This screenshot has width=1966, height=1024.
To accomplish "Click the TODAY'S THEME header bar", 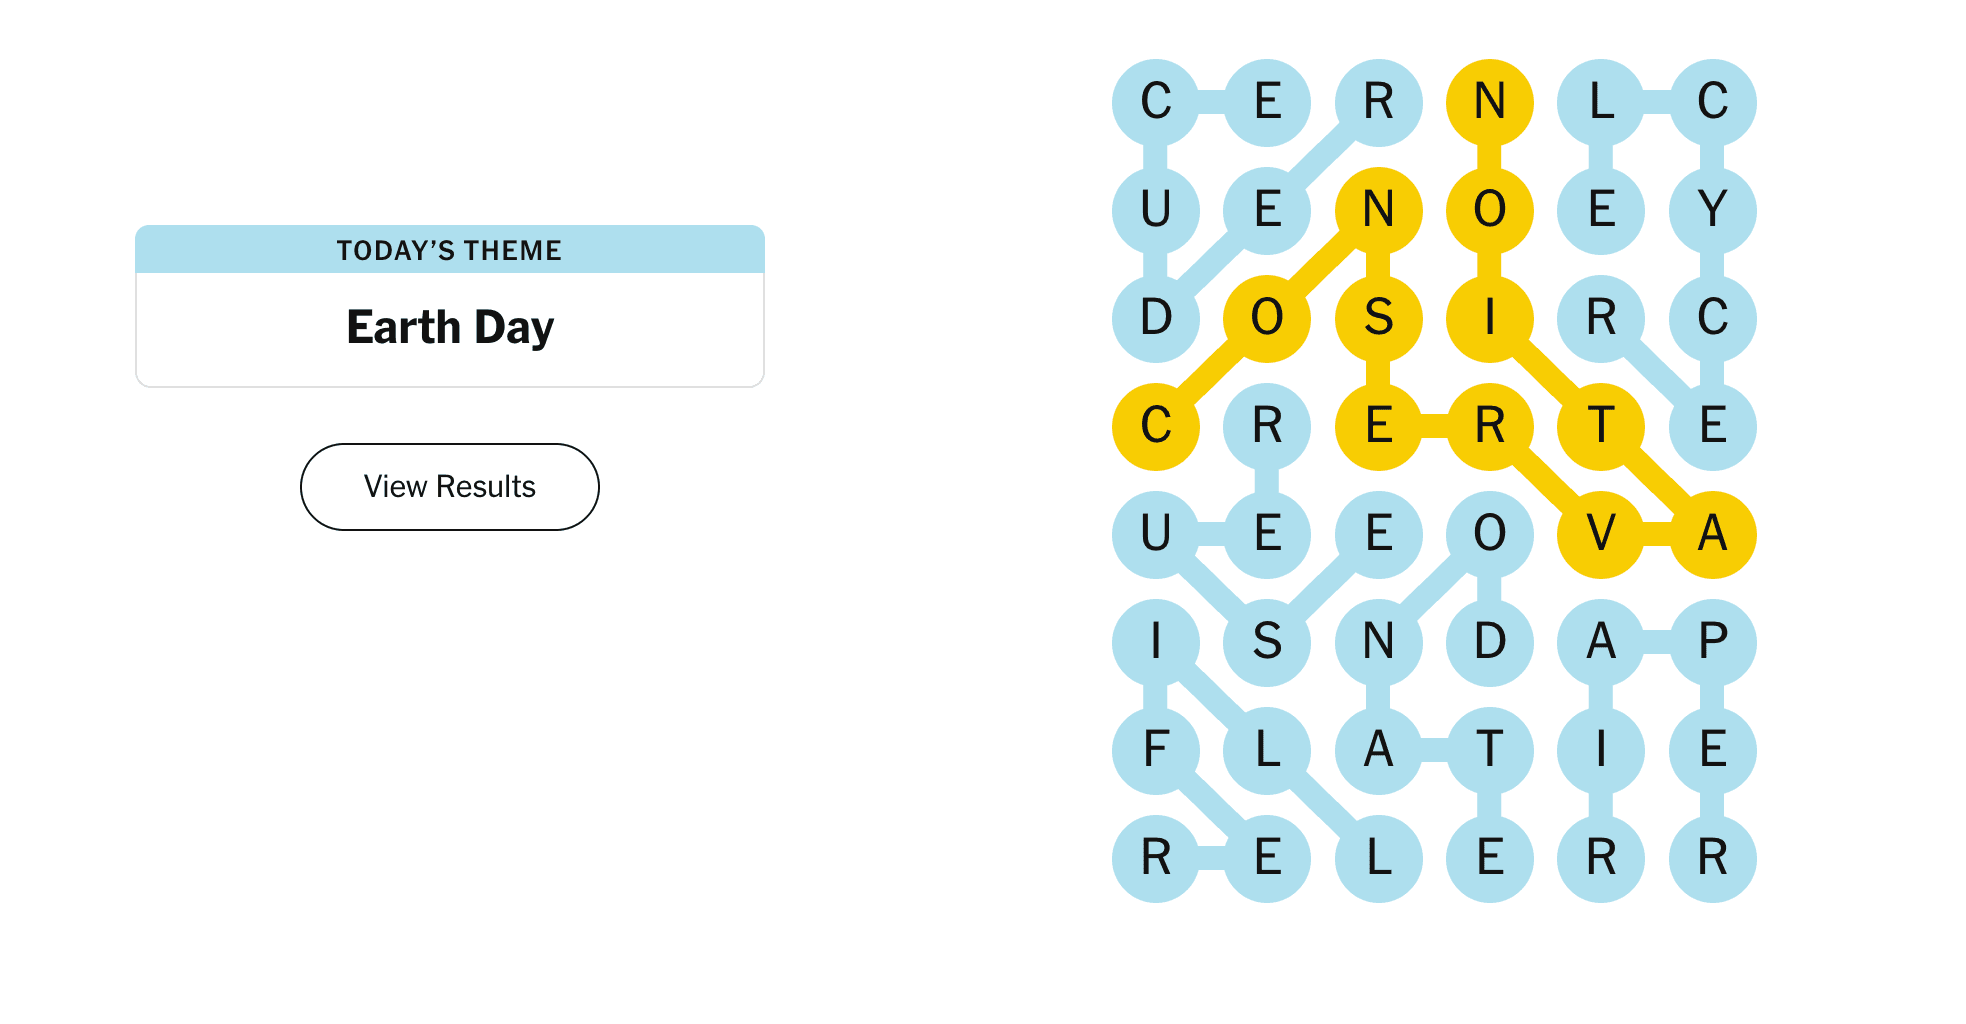I will pos(449,250).
